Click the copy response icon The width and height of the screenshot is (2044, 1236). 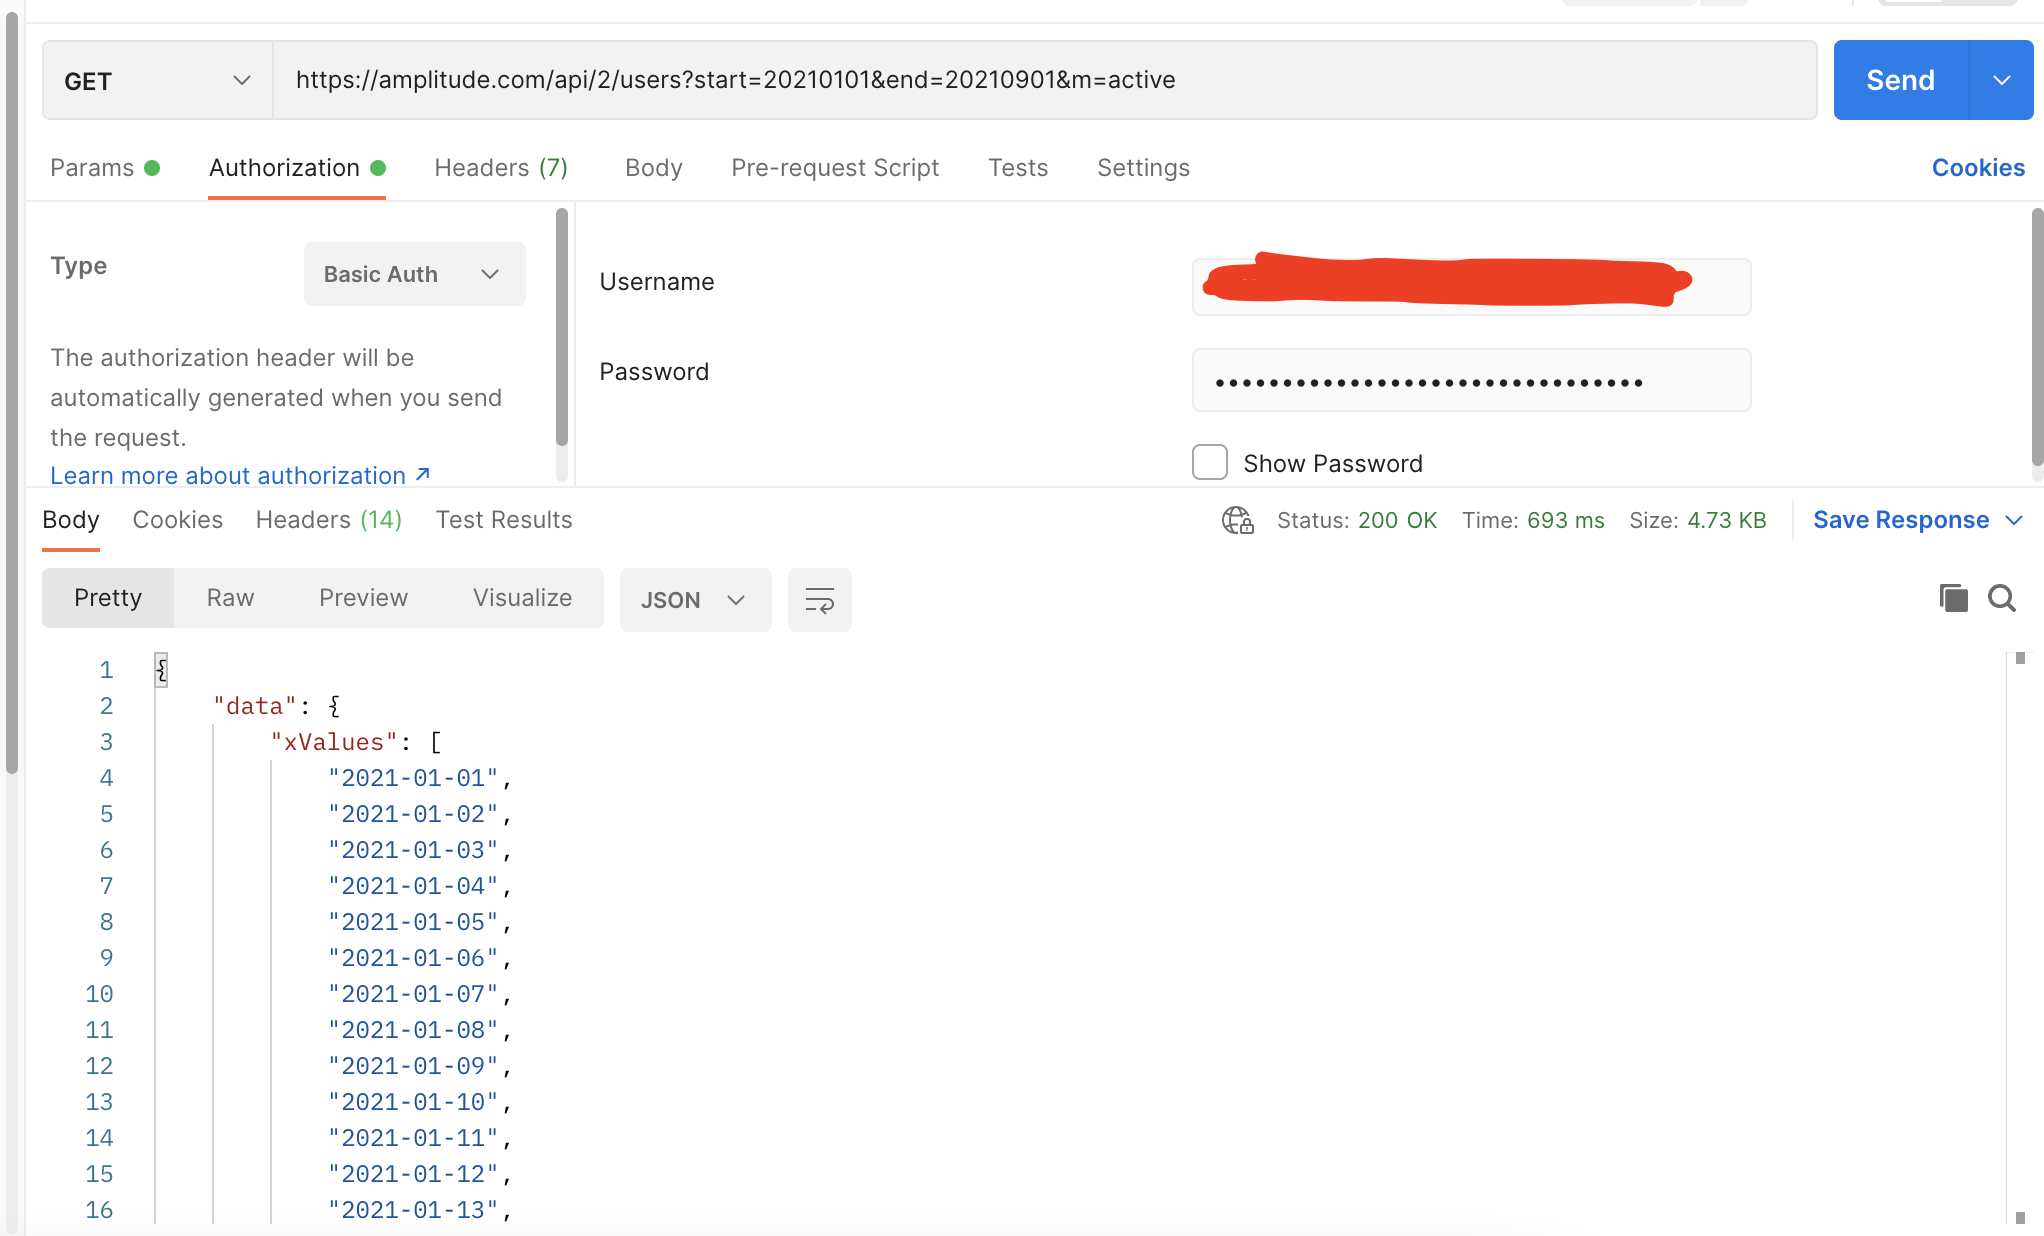(x=1953, y=598)
